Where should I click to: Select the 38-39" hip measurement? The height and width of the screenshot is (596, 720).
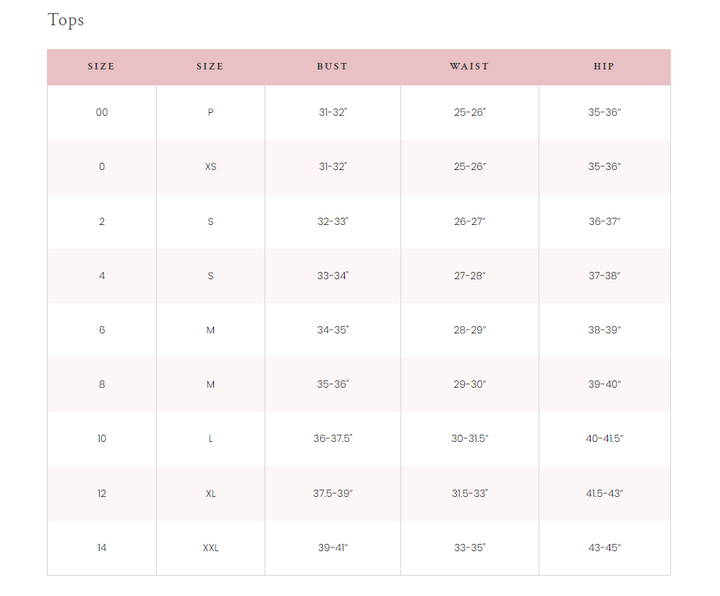pos(604,330)
